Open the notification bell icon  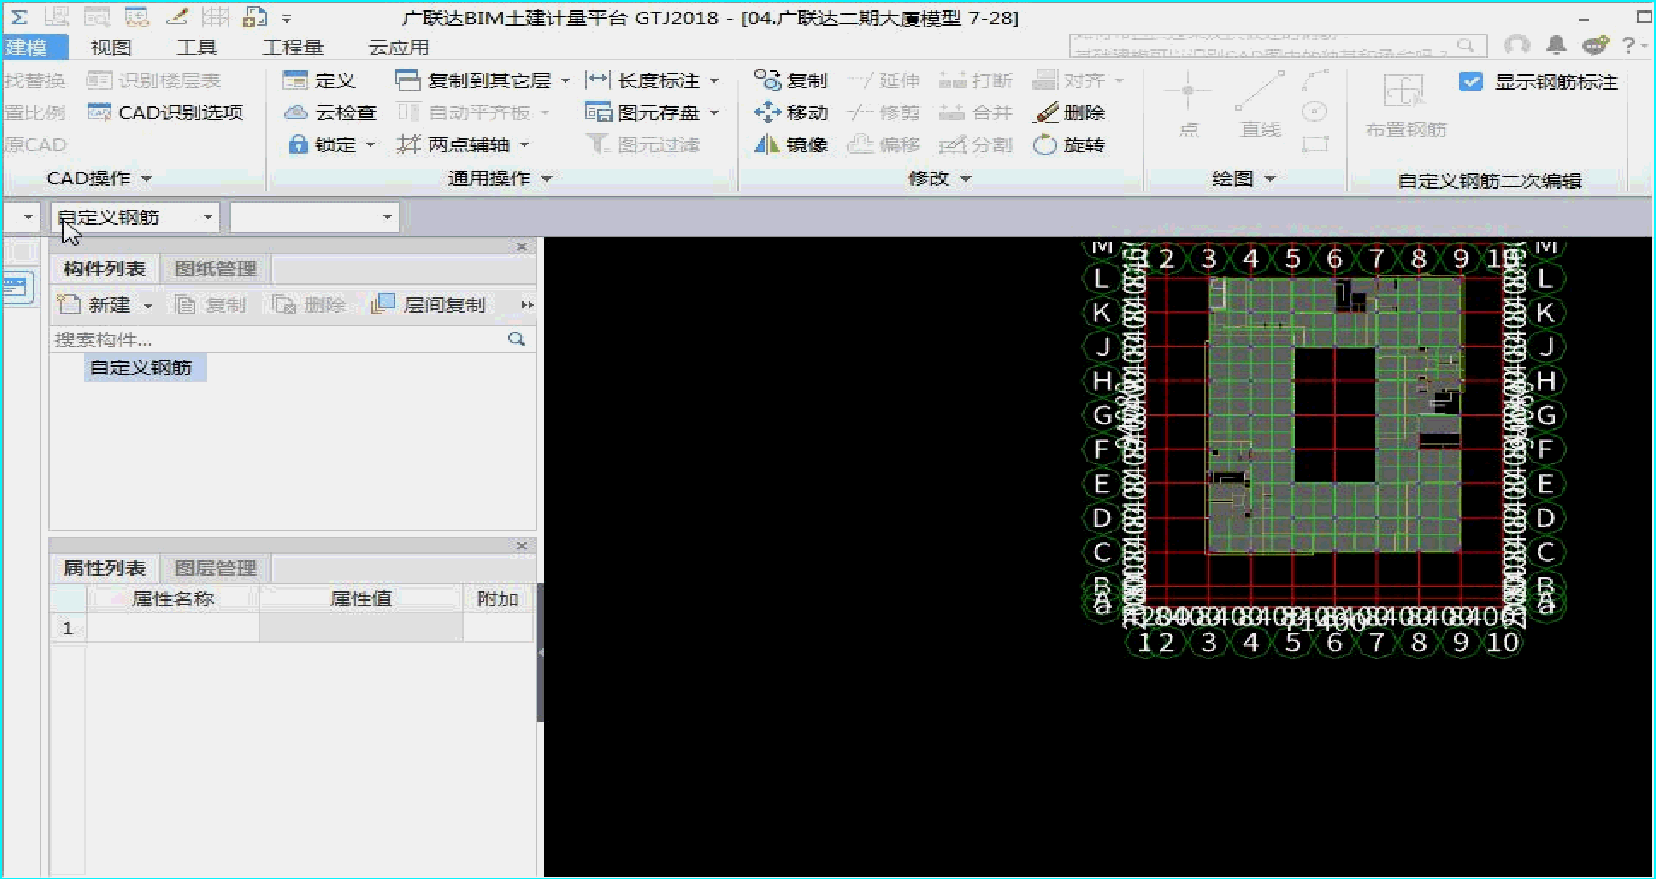1556,45
